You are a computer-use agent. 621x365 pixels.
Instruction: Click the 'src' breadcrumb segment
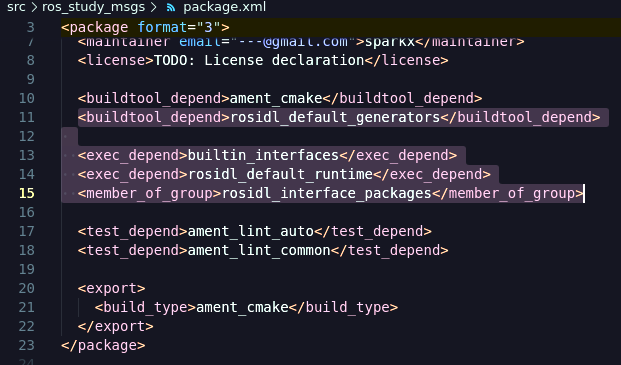[x=16, y=7]
